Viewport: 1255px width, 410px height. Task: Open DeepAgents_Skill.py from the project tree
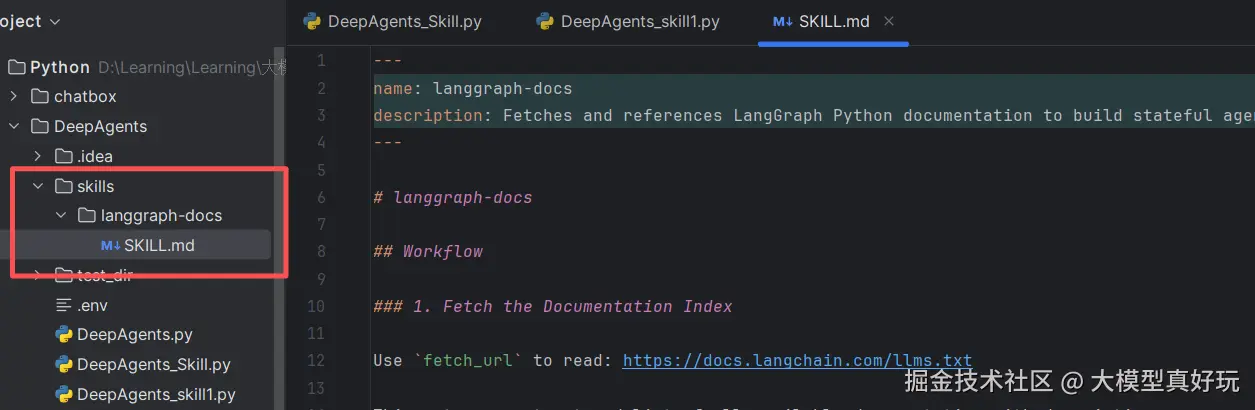pos(153,365)
